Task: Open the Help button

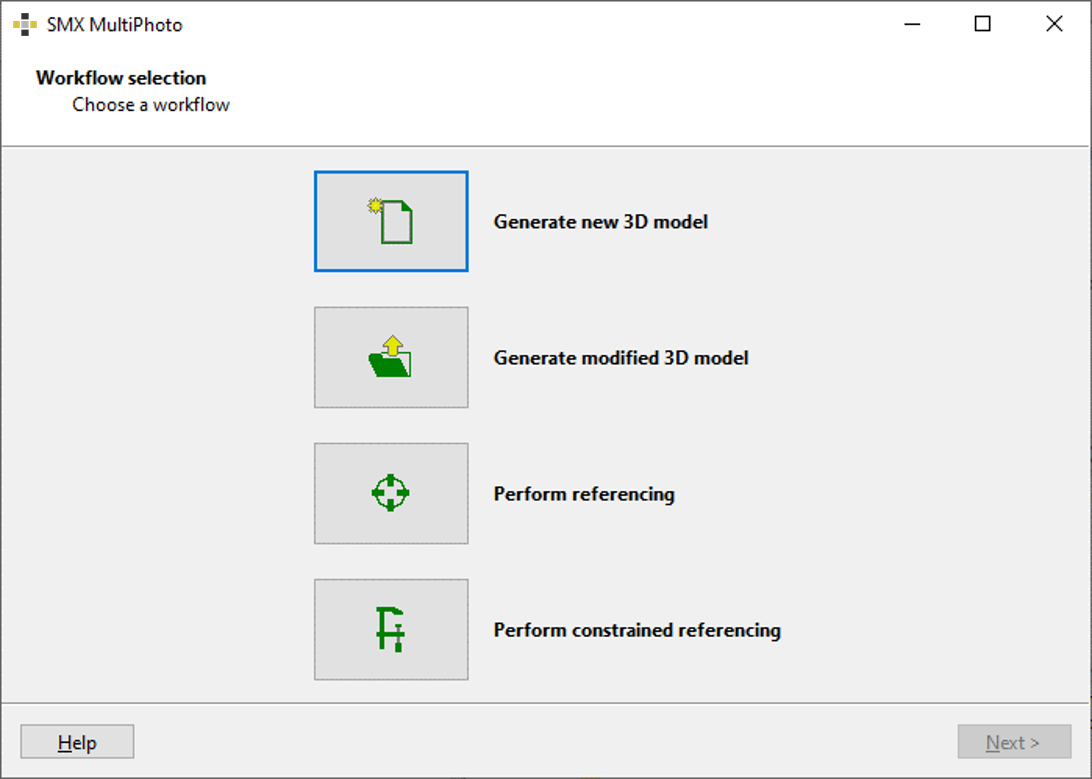Action: tap(77, 741)
